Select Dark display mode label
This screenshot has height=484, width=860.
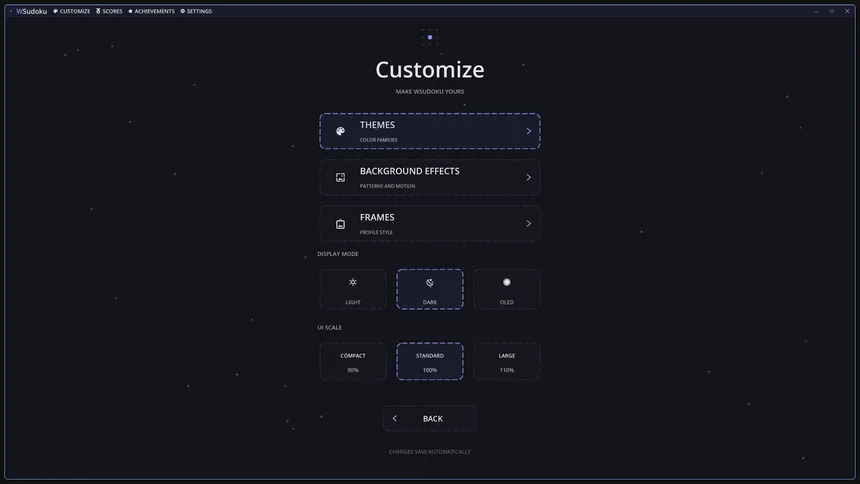429,302
